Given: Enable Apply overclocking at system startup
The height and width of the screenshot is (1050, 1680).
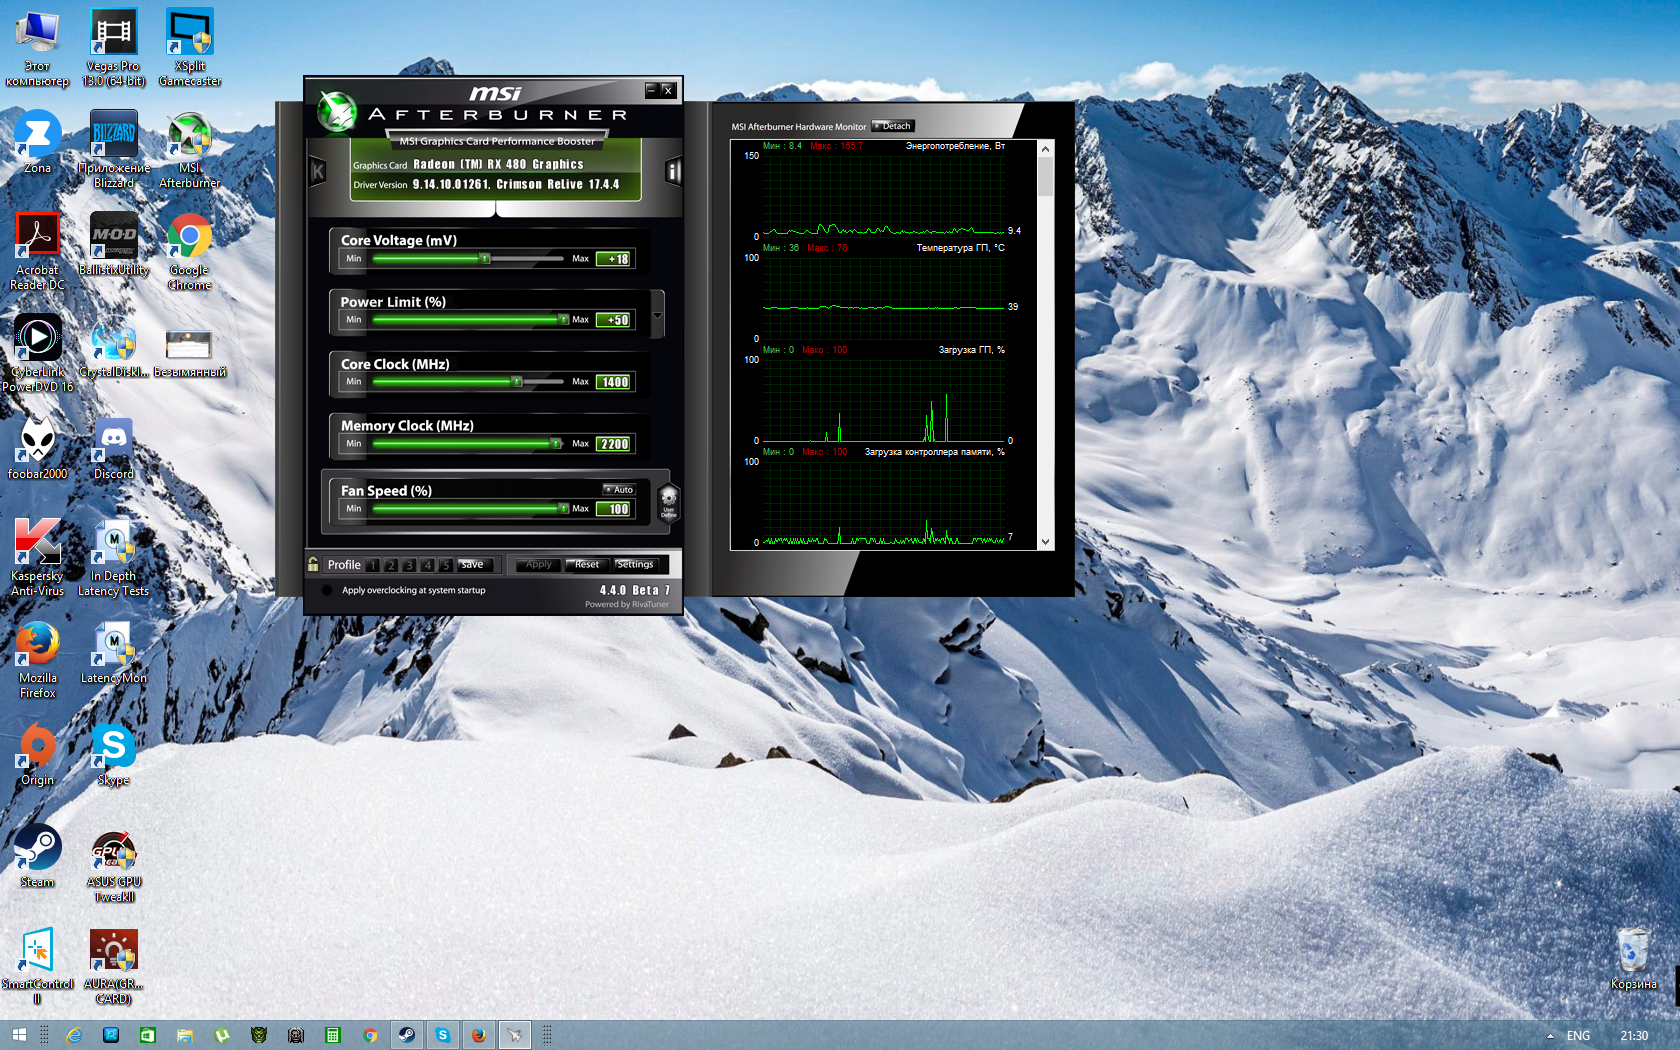Looking at the screenshot, I should click(326, 590).
